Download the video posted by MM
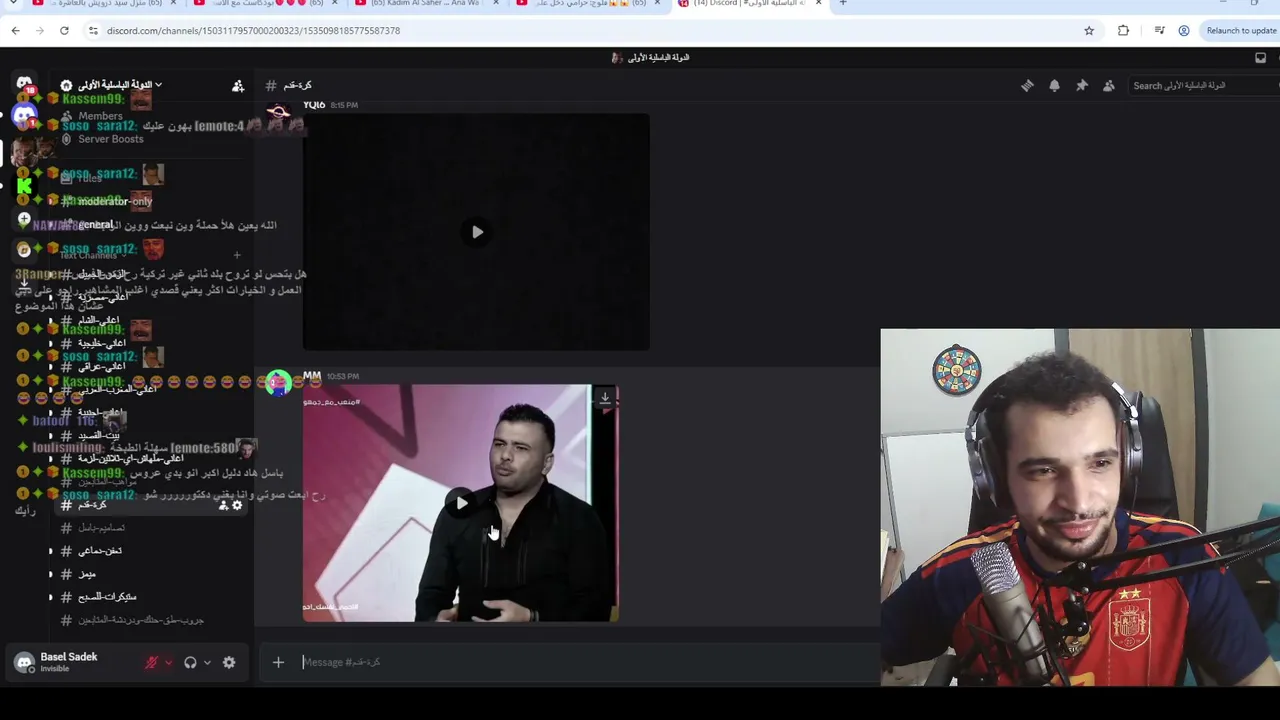The image size is (1280, 720). pos(605,398)
